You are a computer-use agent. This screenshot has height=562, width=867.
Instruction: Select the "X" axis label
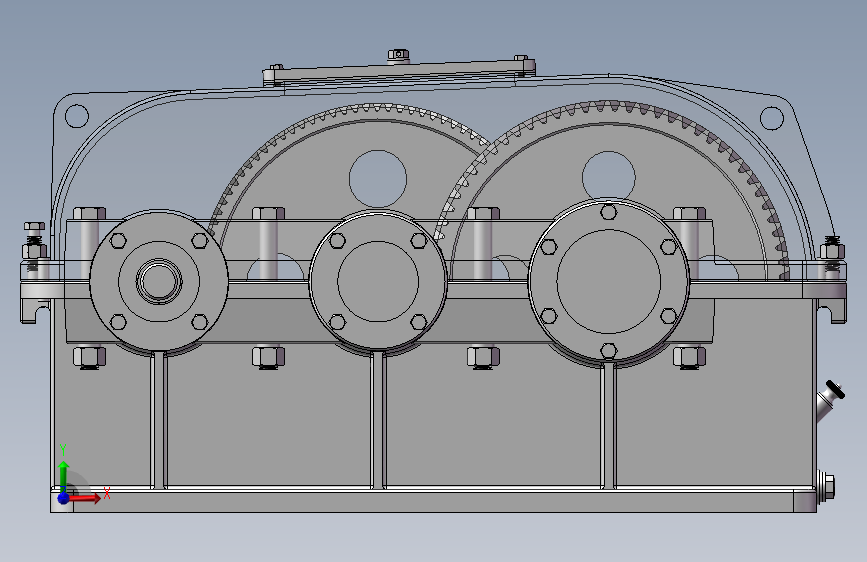click(107, 493)
